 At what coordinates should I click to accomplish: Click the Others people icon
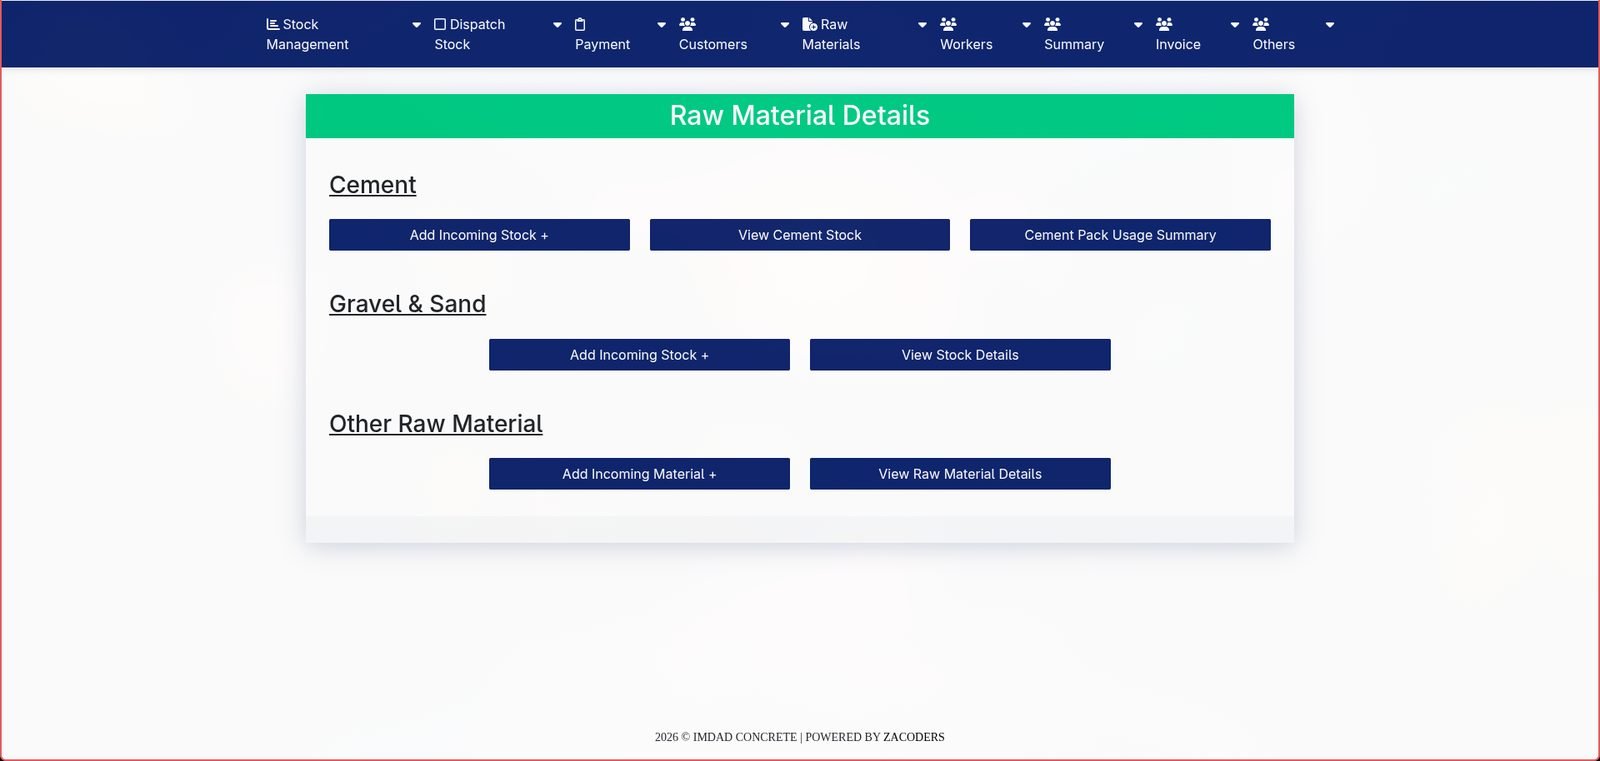1261,24
